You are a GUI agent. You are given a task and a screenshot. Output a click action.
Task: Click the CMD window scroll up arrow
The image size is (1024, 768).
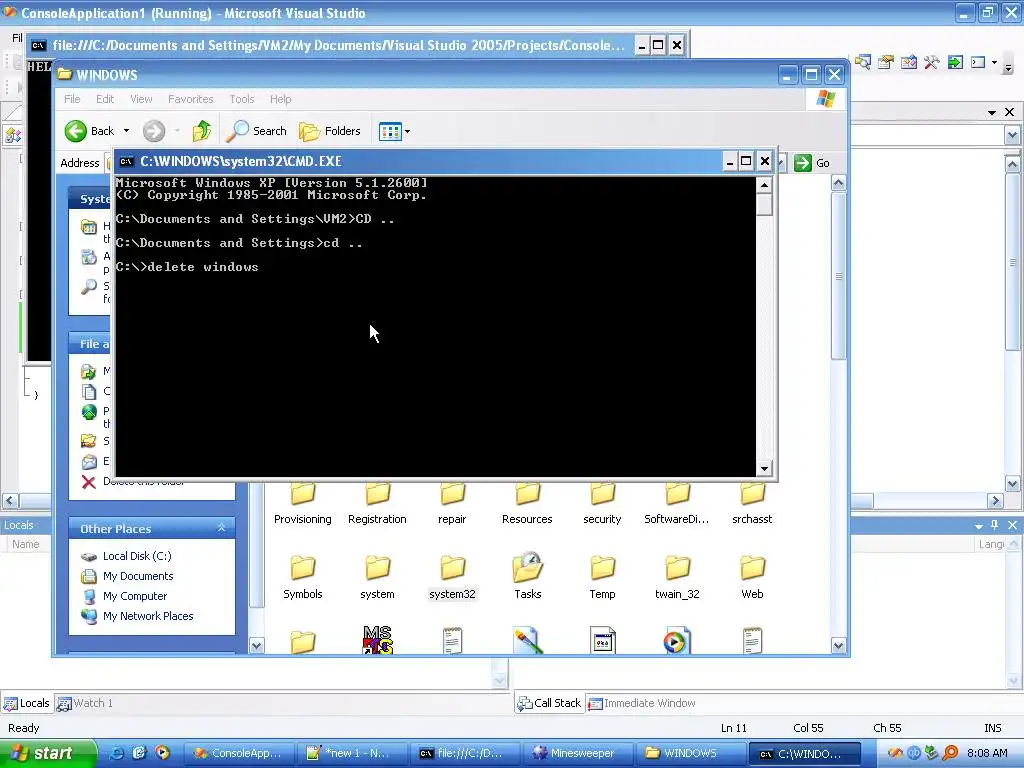764,185
